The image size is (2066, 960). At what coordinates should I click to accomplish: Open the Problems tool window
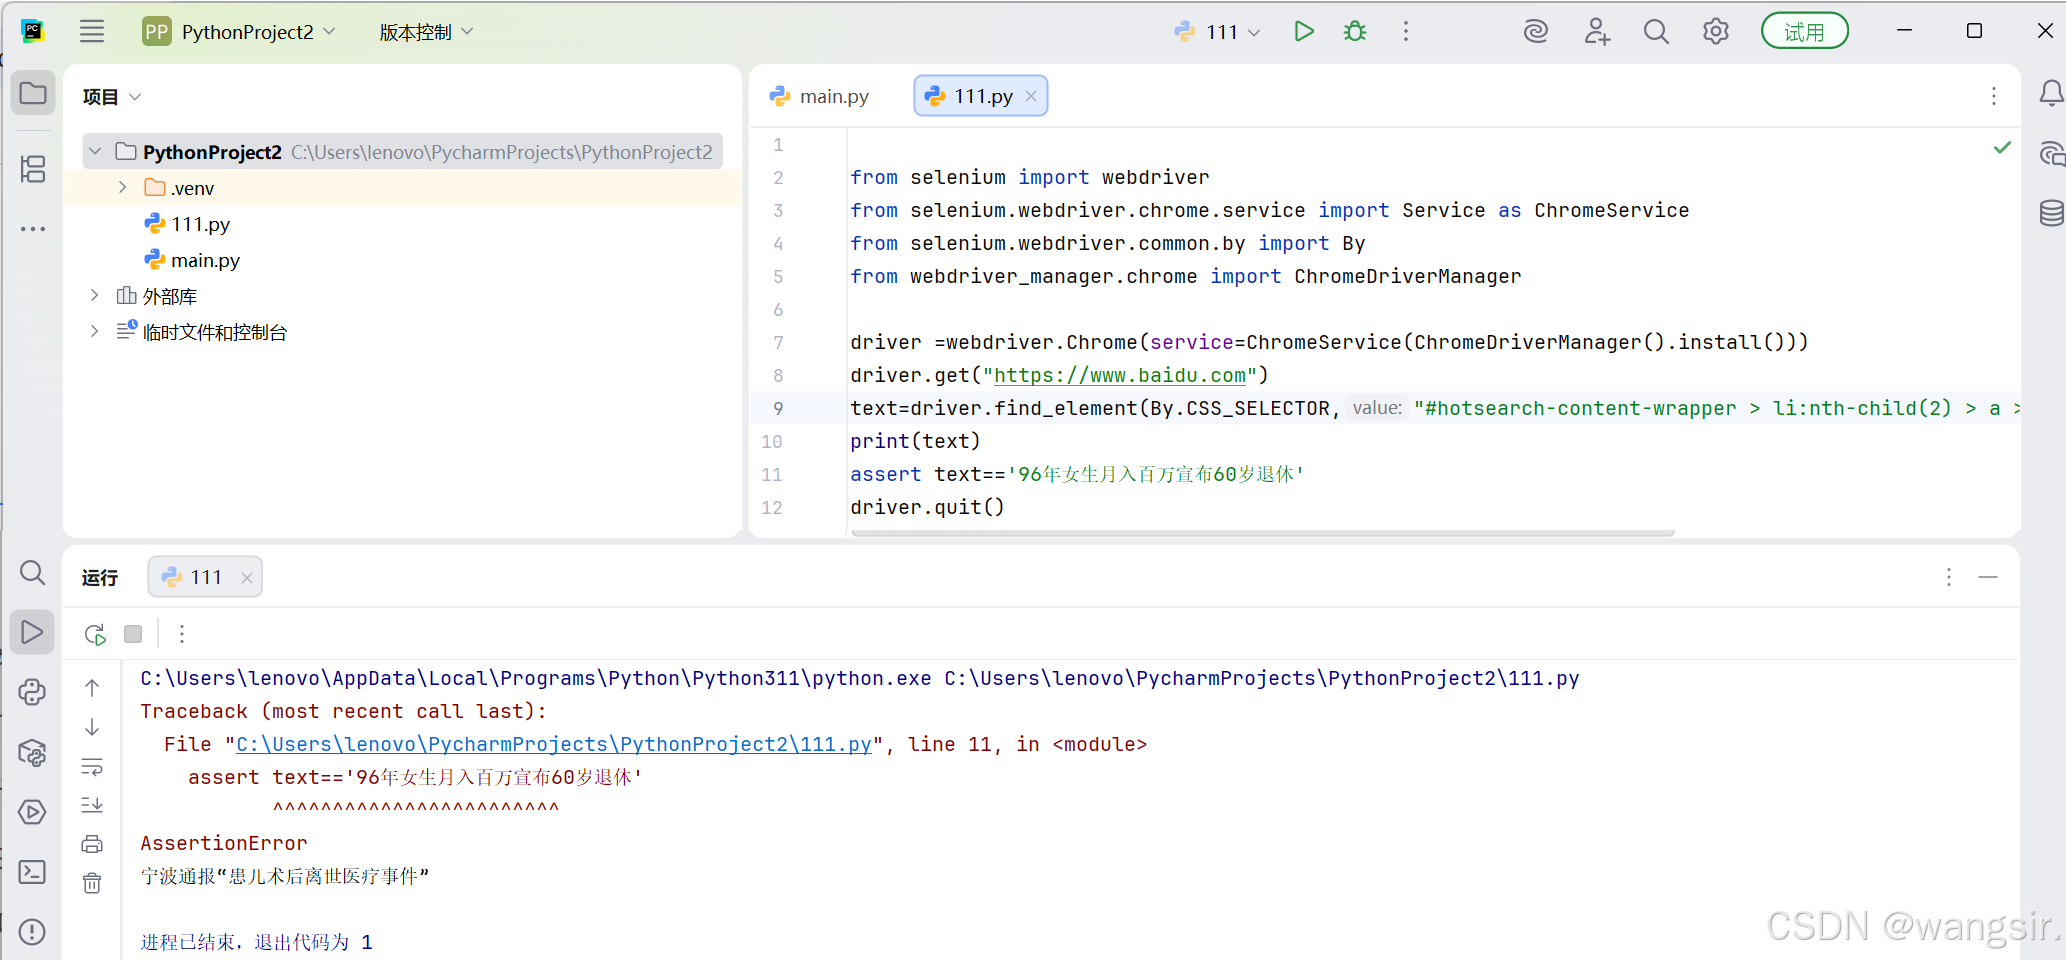[x=32, y=932]
